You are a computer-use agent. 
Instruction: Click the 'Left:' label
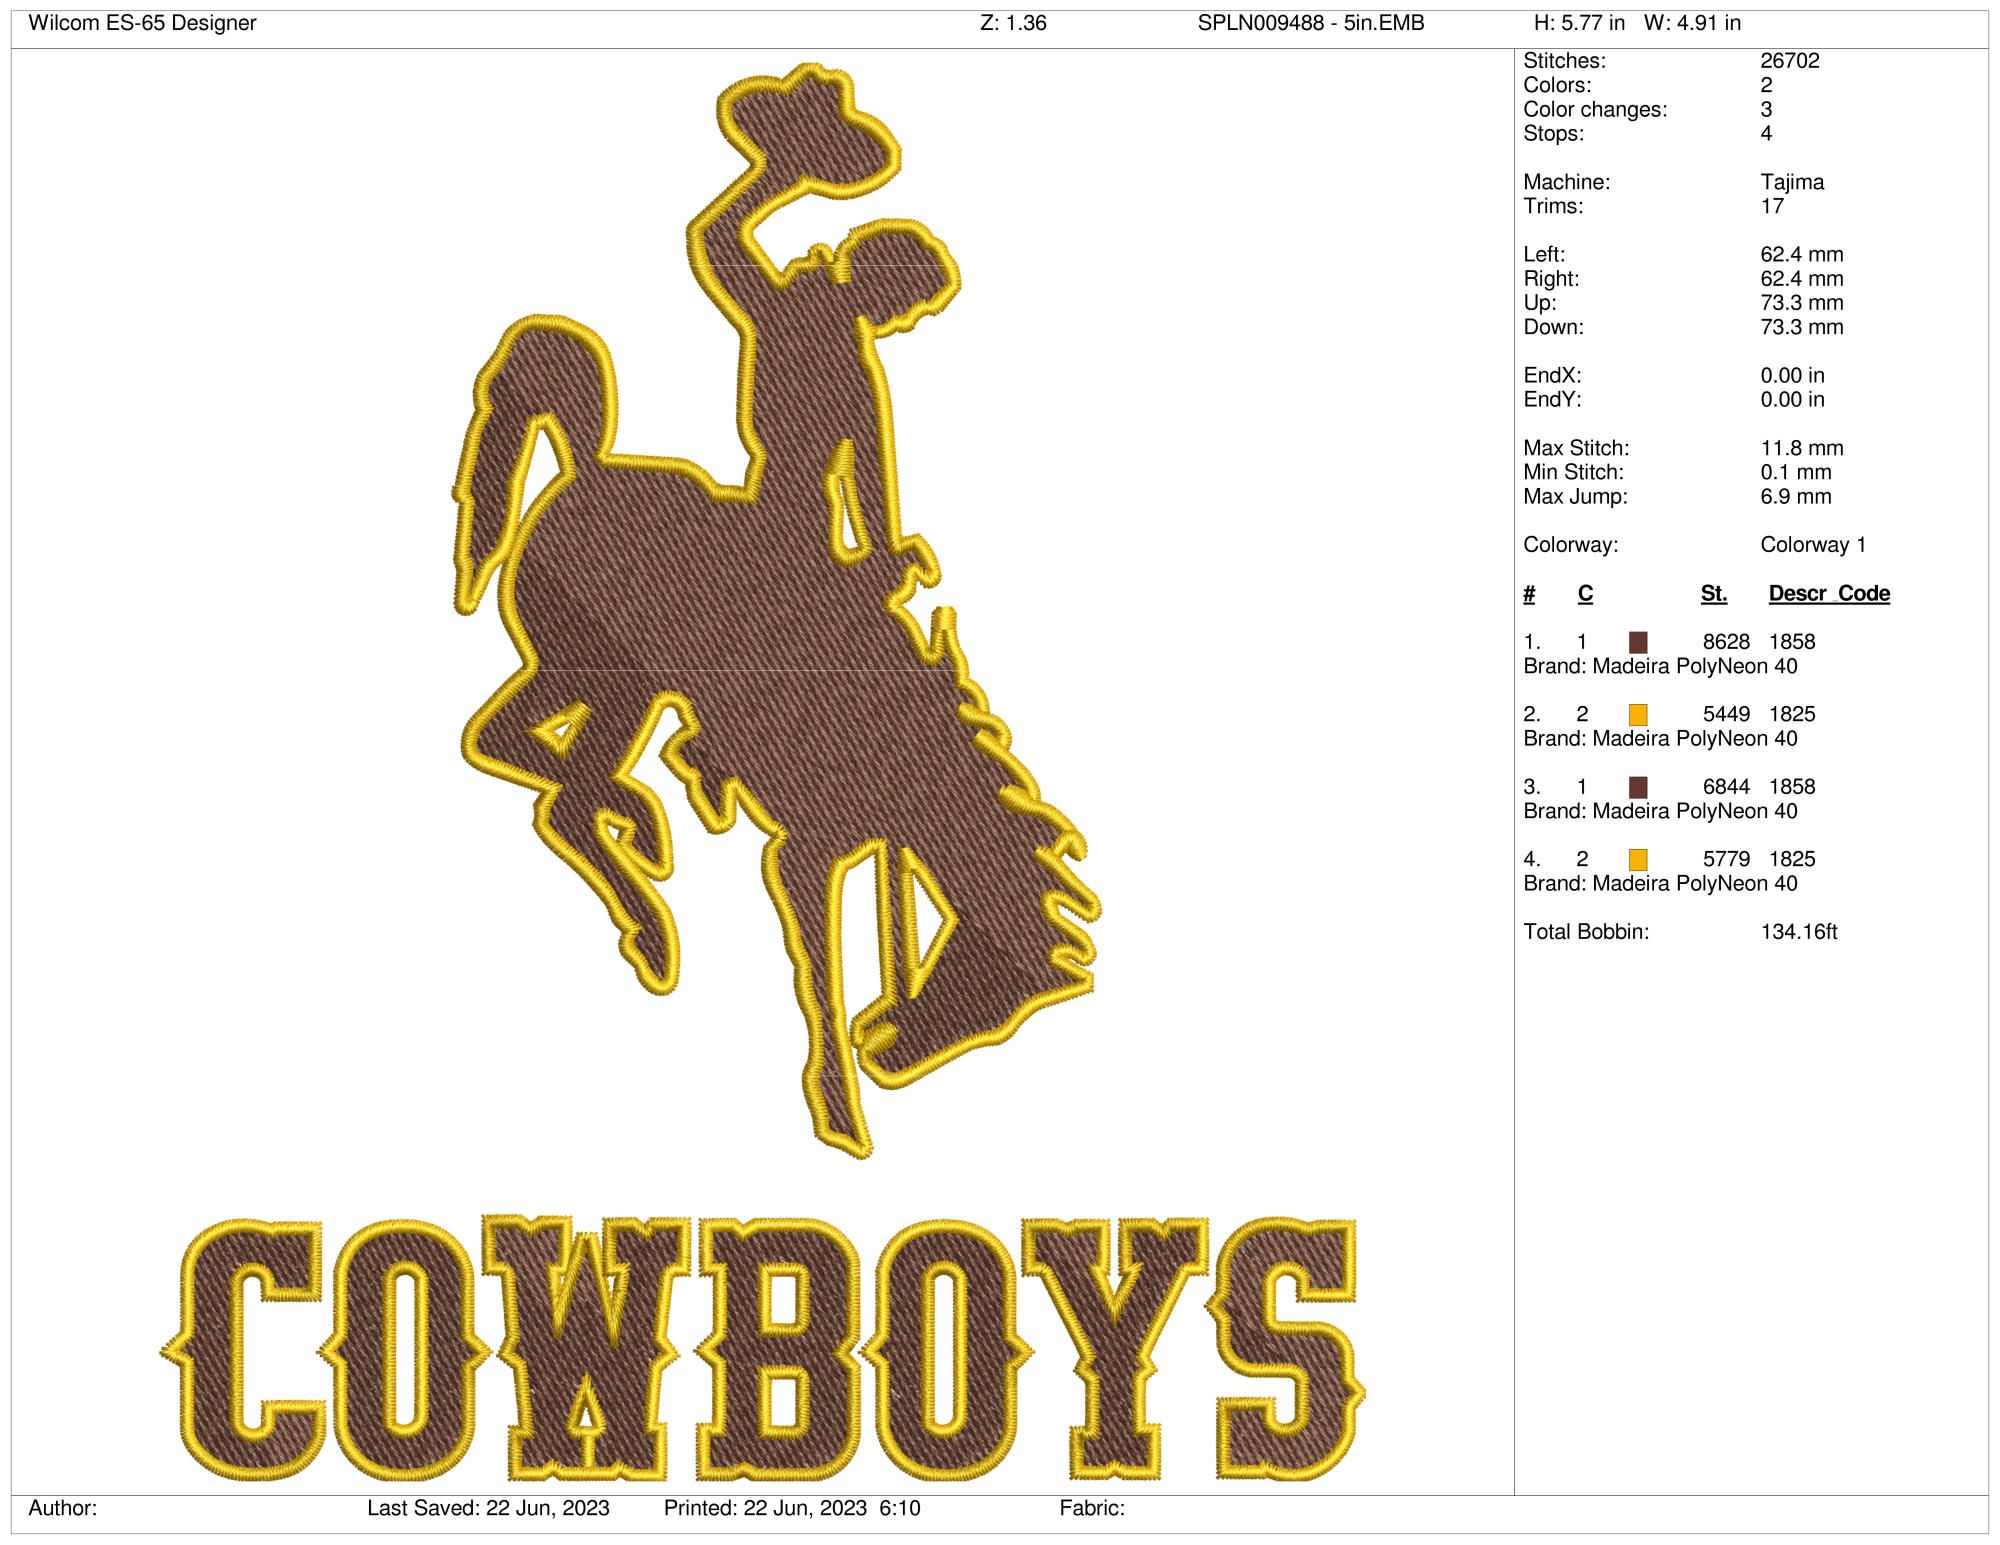(x=1544, y=254)
